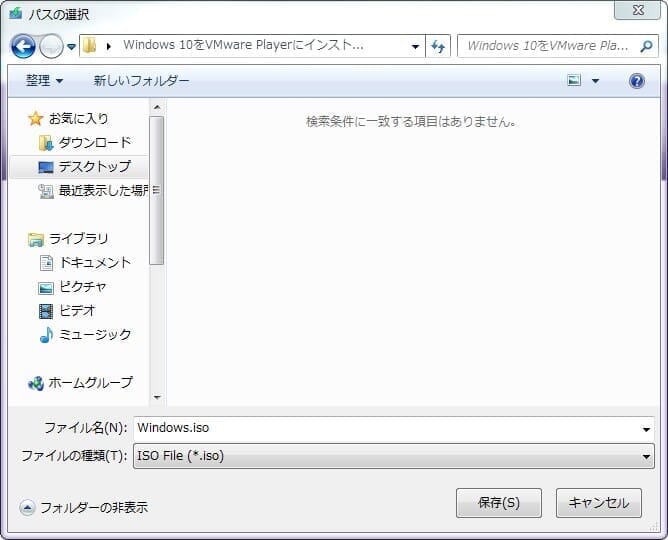Click the refresh icon beside address bar
The width and height of the screenshot is (668, 540).
pyautogui.click(x=437, y=46)
